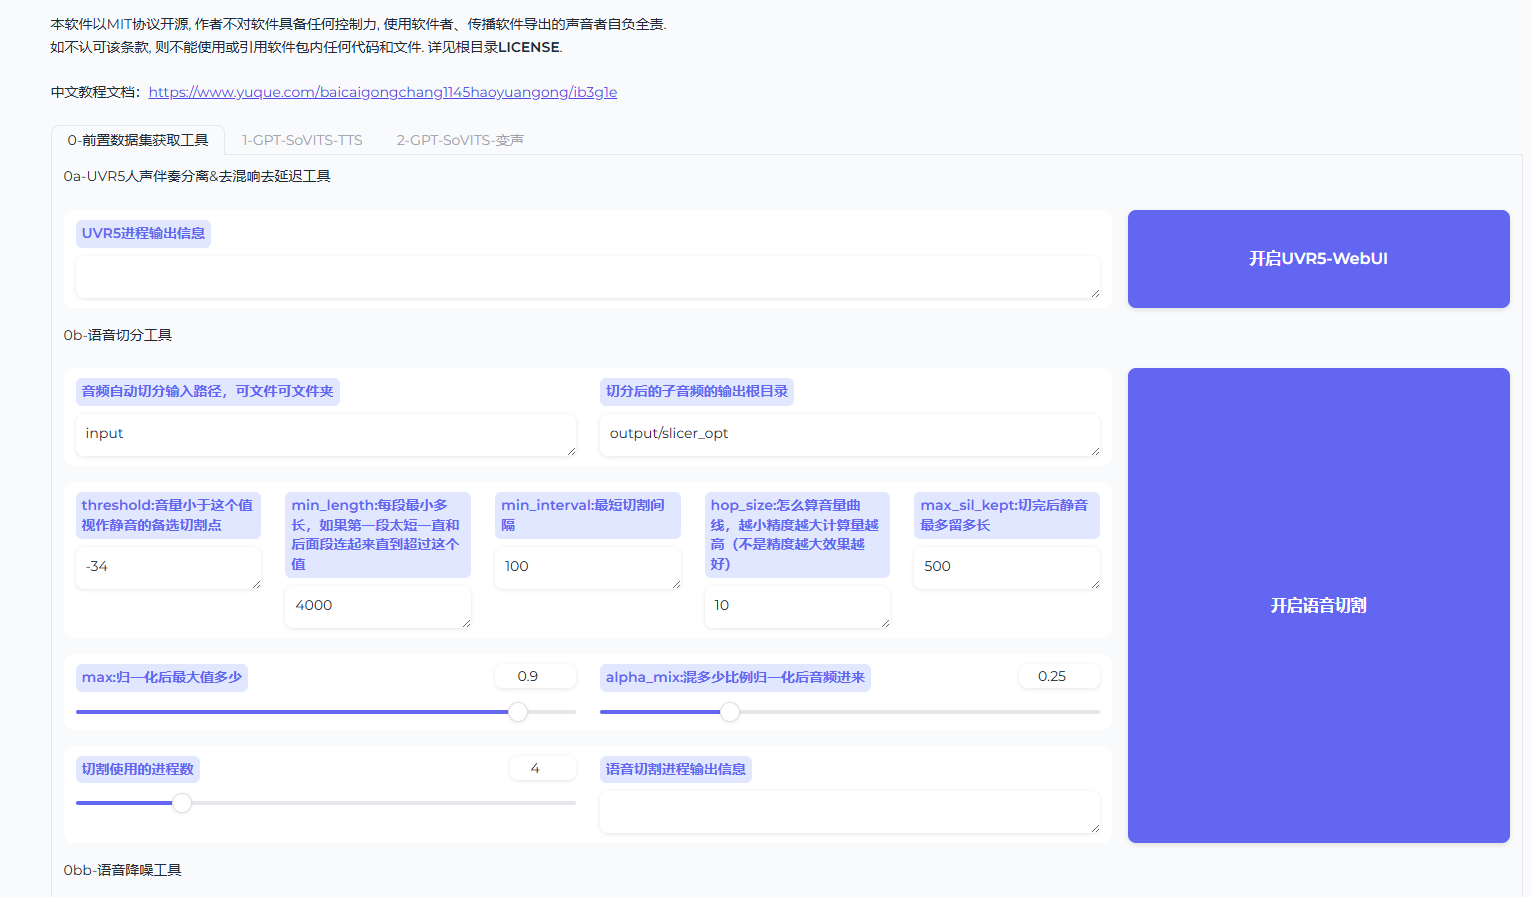The height and width of the screenshot is (897, 1532).
Task: Click the alpha_mix:混多少比例归一化后音频进来 label
Action: click(735, 678)
